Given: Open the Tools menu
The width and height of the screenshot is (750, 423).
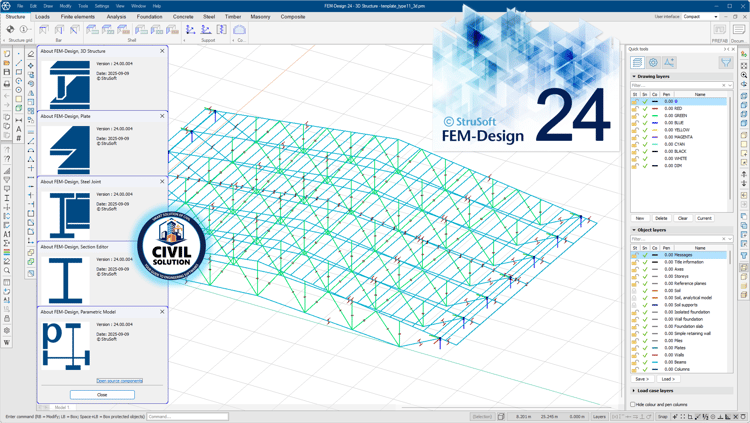Looking at the screenshot, I should click(x=83, y=6).
